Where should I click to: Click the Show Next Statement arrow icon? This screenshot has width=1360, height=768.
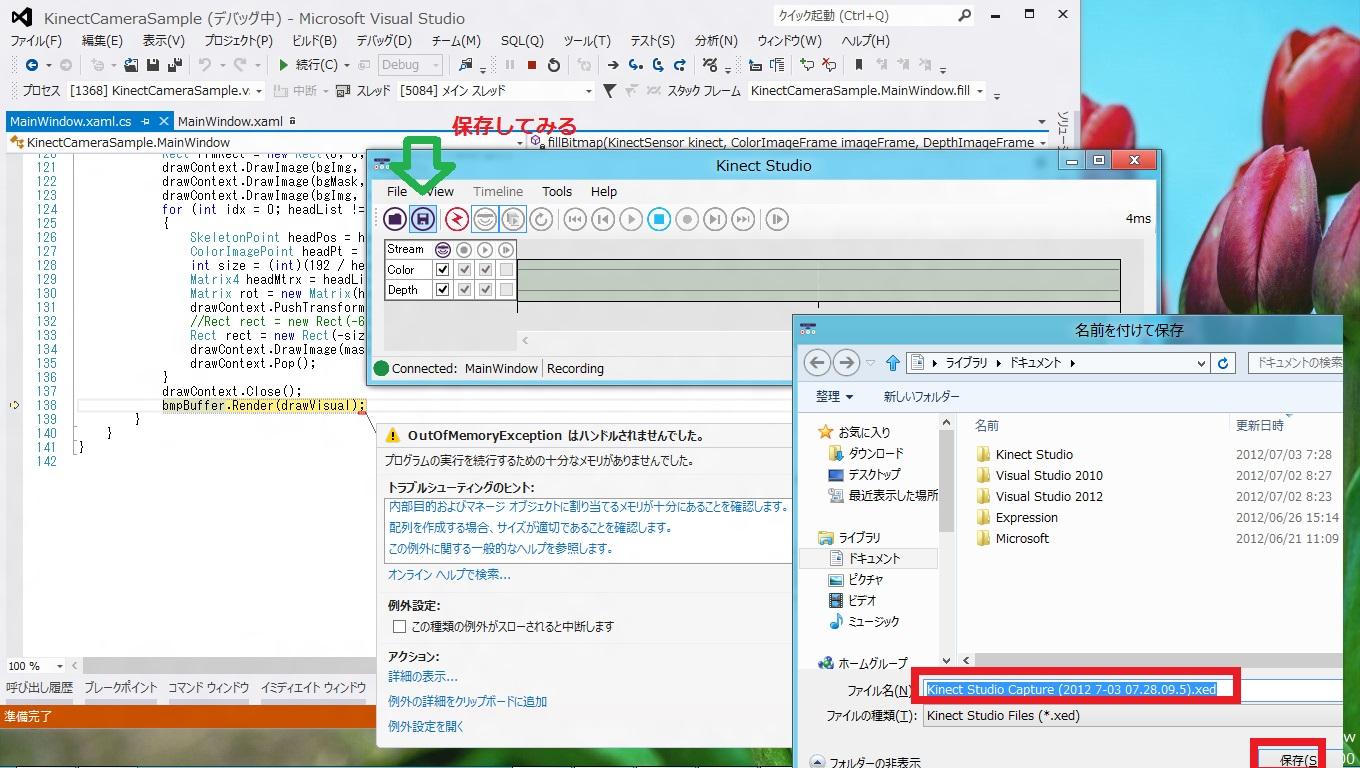tap(613, 65)
